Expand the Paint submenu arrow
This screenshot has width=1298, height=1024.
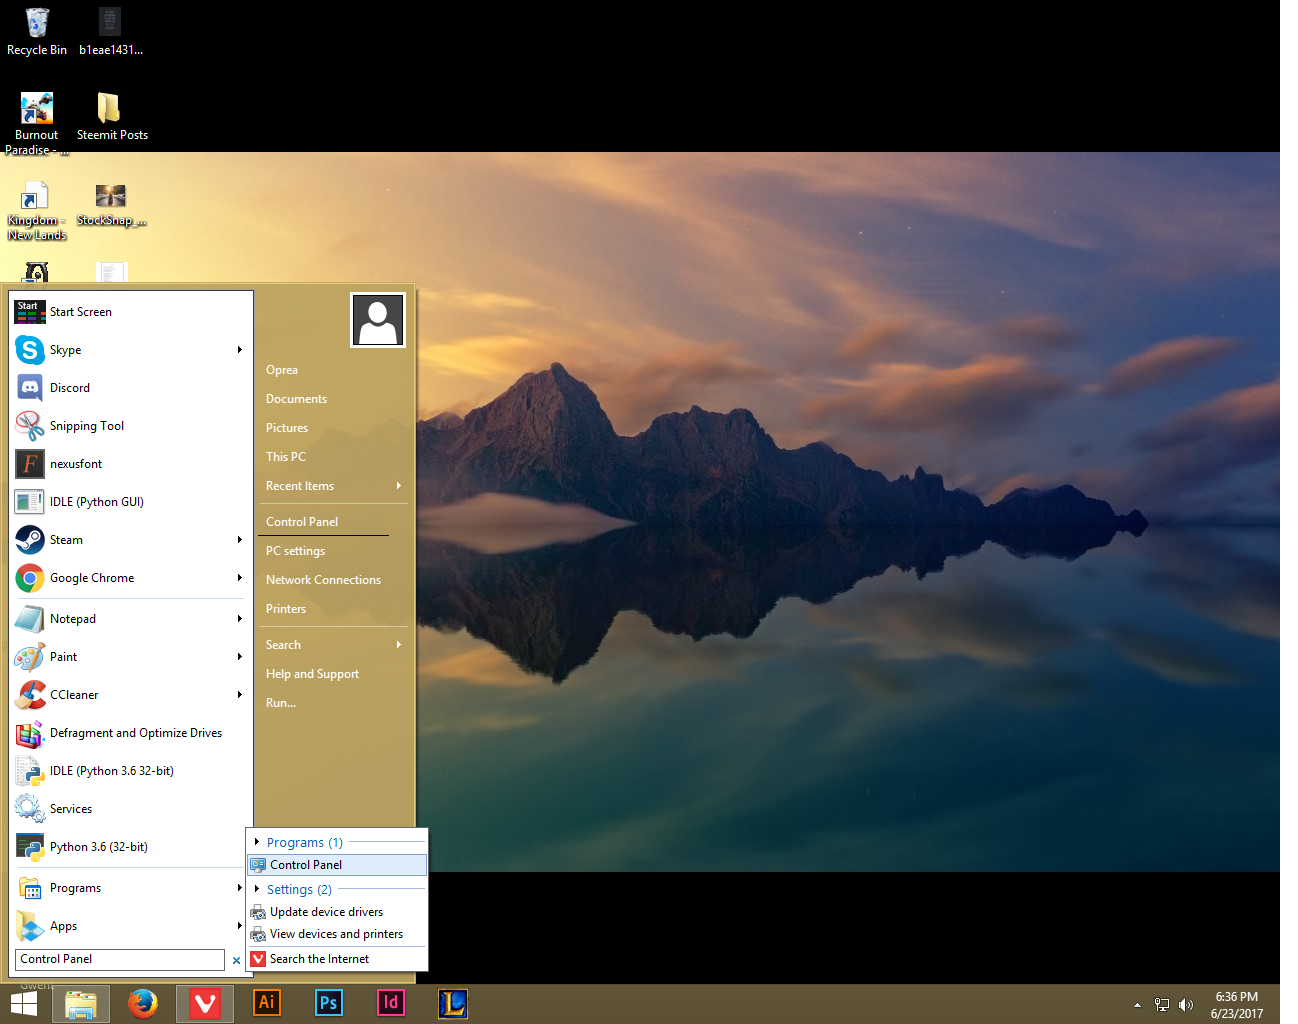pyautogui.click(x=240, y=657)
